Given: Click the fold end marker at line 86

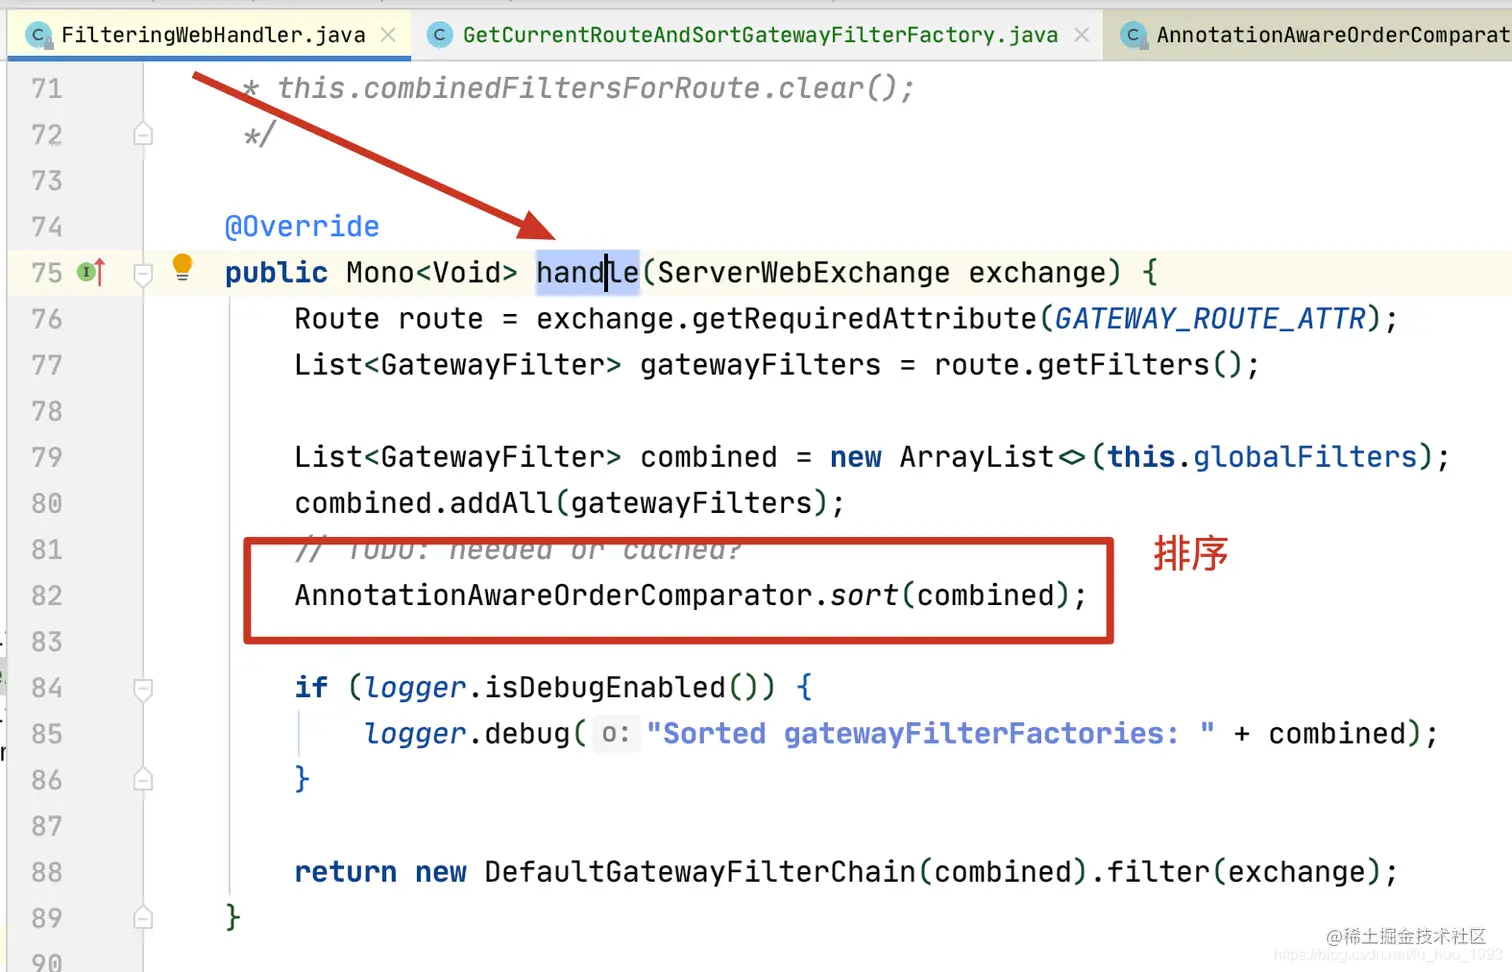Looking at the screenshot, I should (x=143, y=780).
